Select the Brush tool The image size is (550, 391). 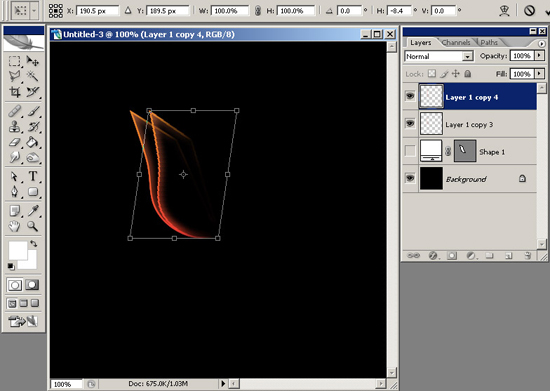point(33,112)
